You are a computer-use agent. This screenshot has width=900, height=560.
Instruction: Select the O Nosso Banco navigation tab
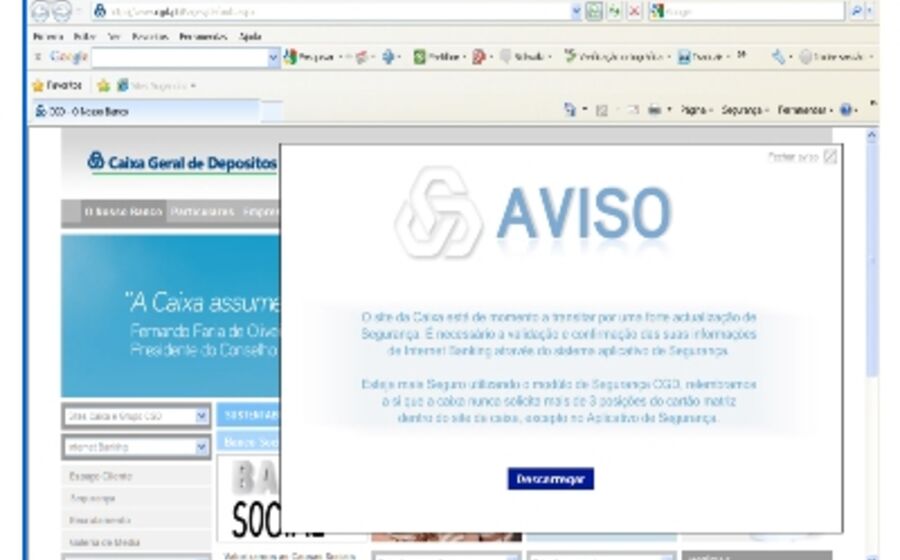(x=123, y=212)
